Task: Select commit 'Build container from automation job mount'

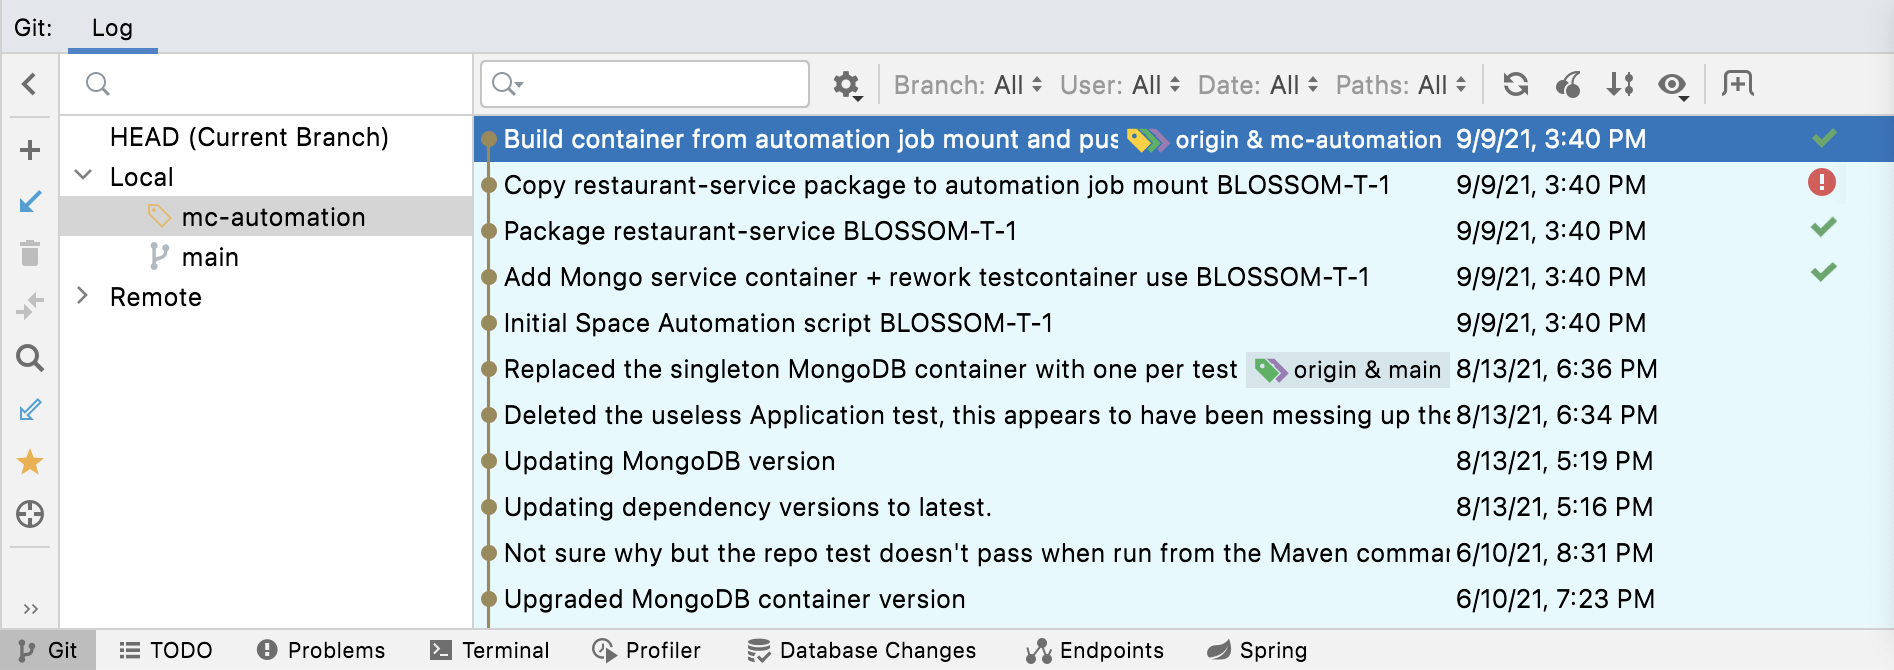Action: tap(1184, 139)
